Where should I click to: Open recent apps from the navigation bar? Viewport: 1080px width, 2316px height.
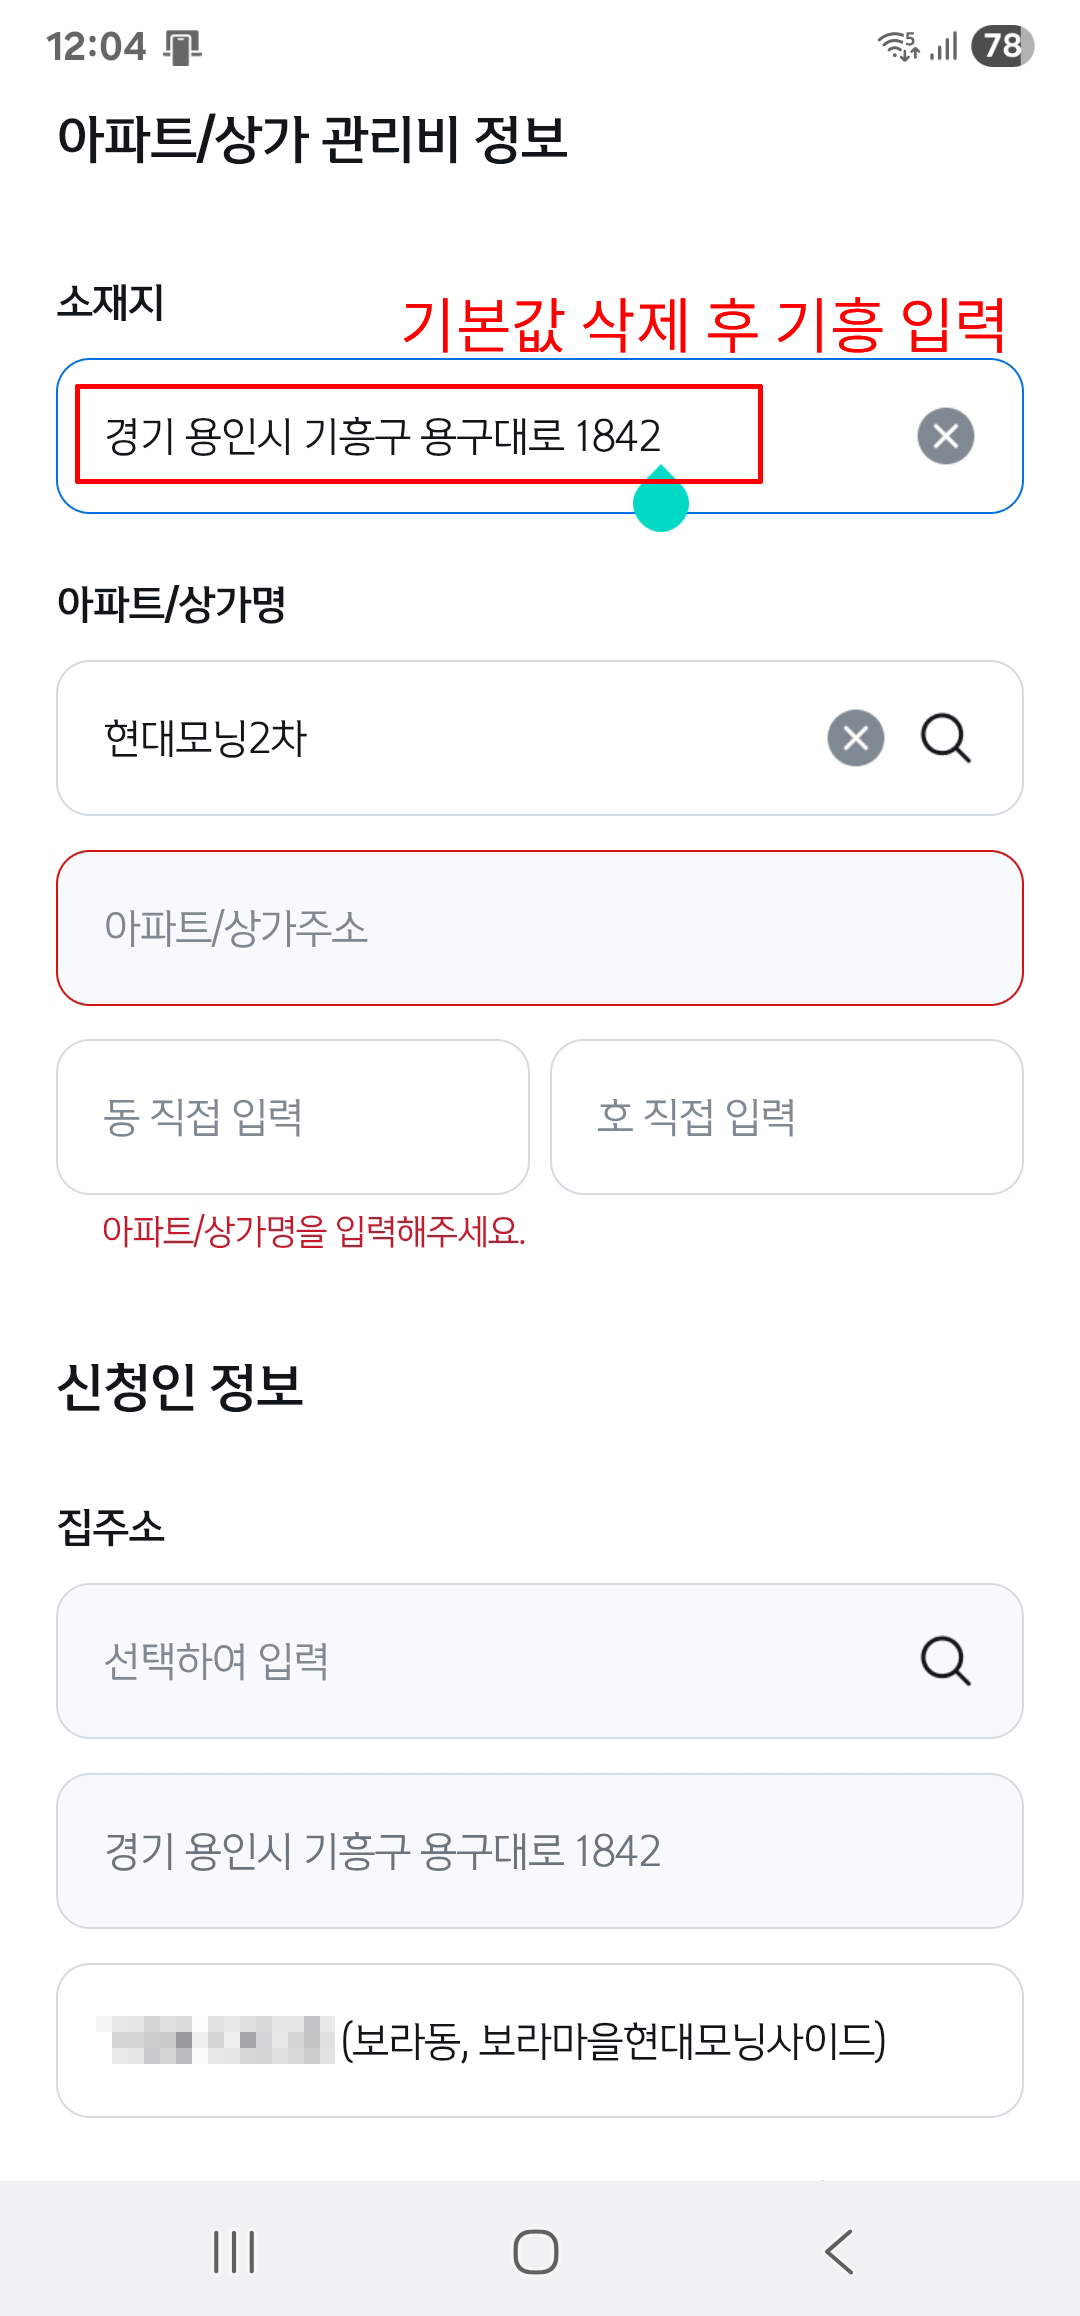(234, 2251)
